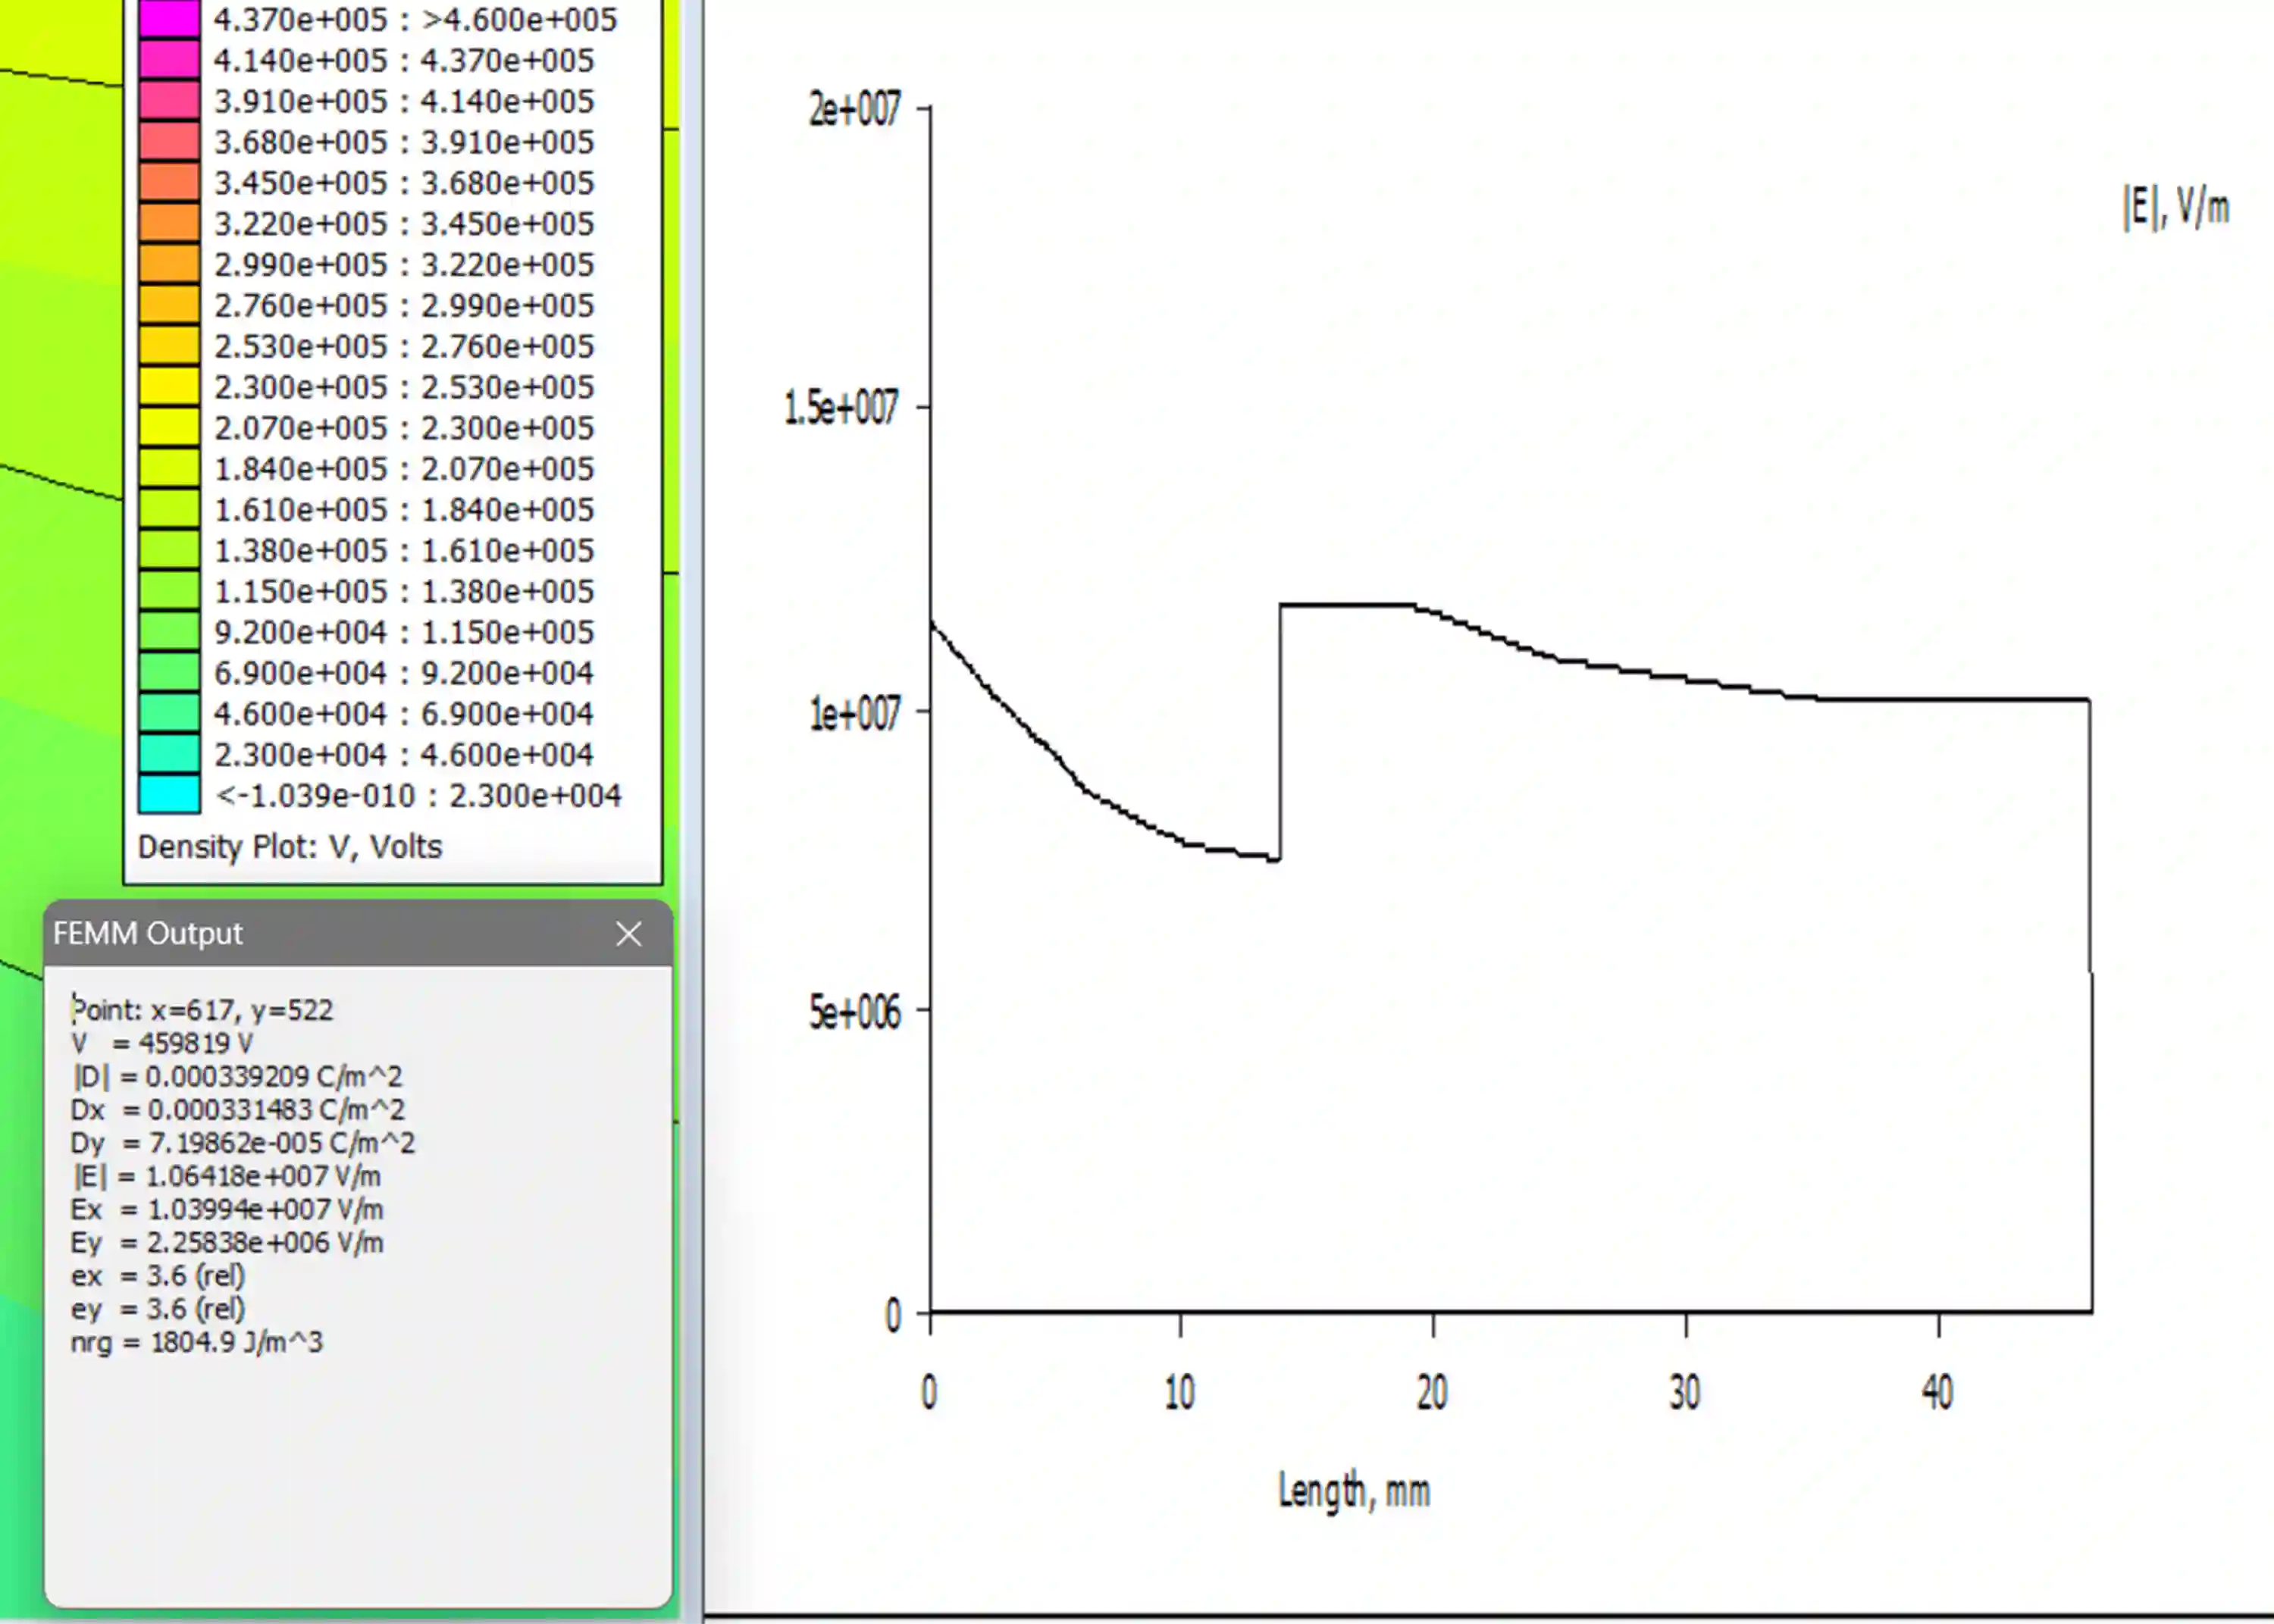
Task: Click the magenta 4.370e+005 legend swatch
Action: [x=169, y=19]
